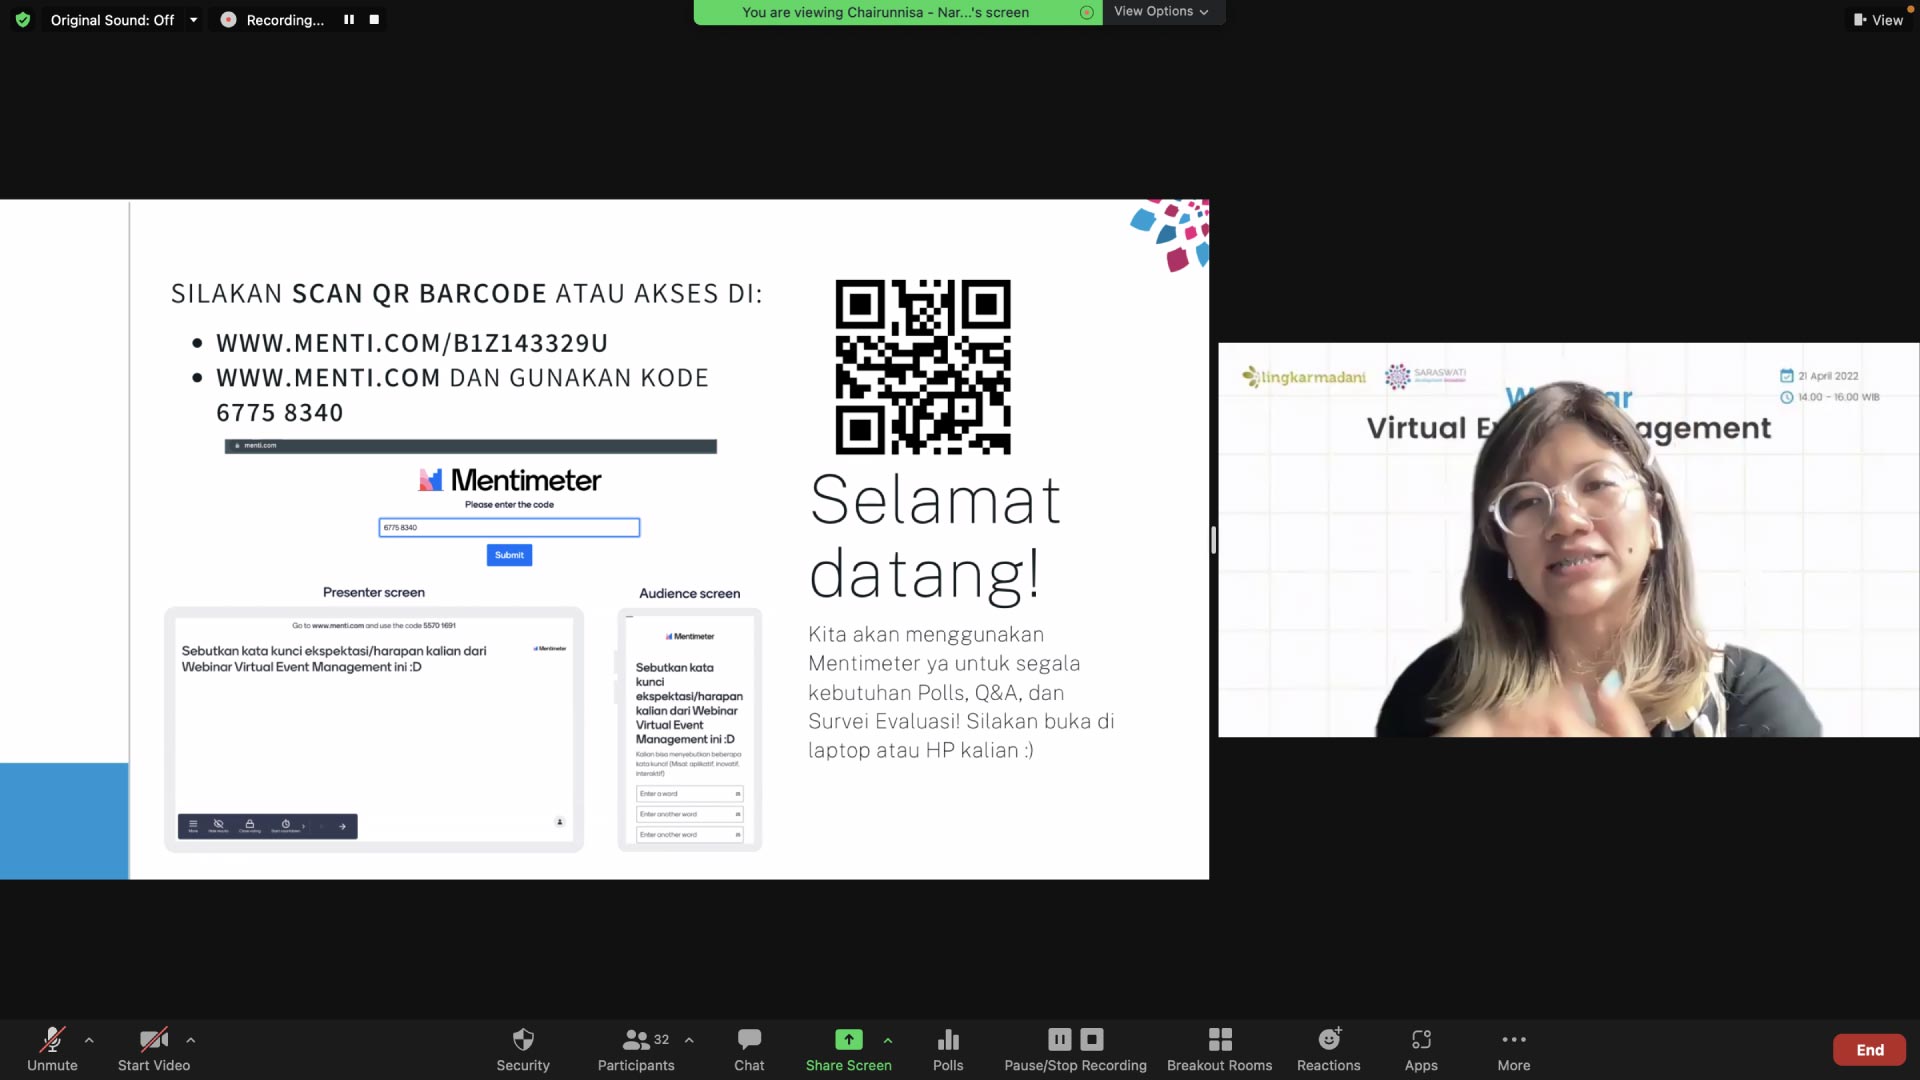Click the green Share Screen button

click(848, 1049)
